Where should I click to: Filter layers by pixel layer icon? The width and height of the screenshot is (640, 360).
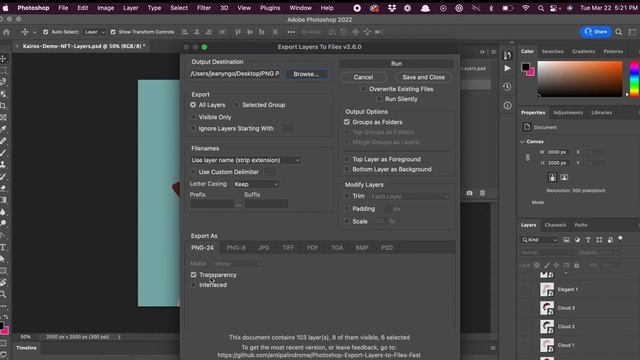click(567, 240)
